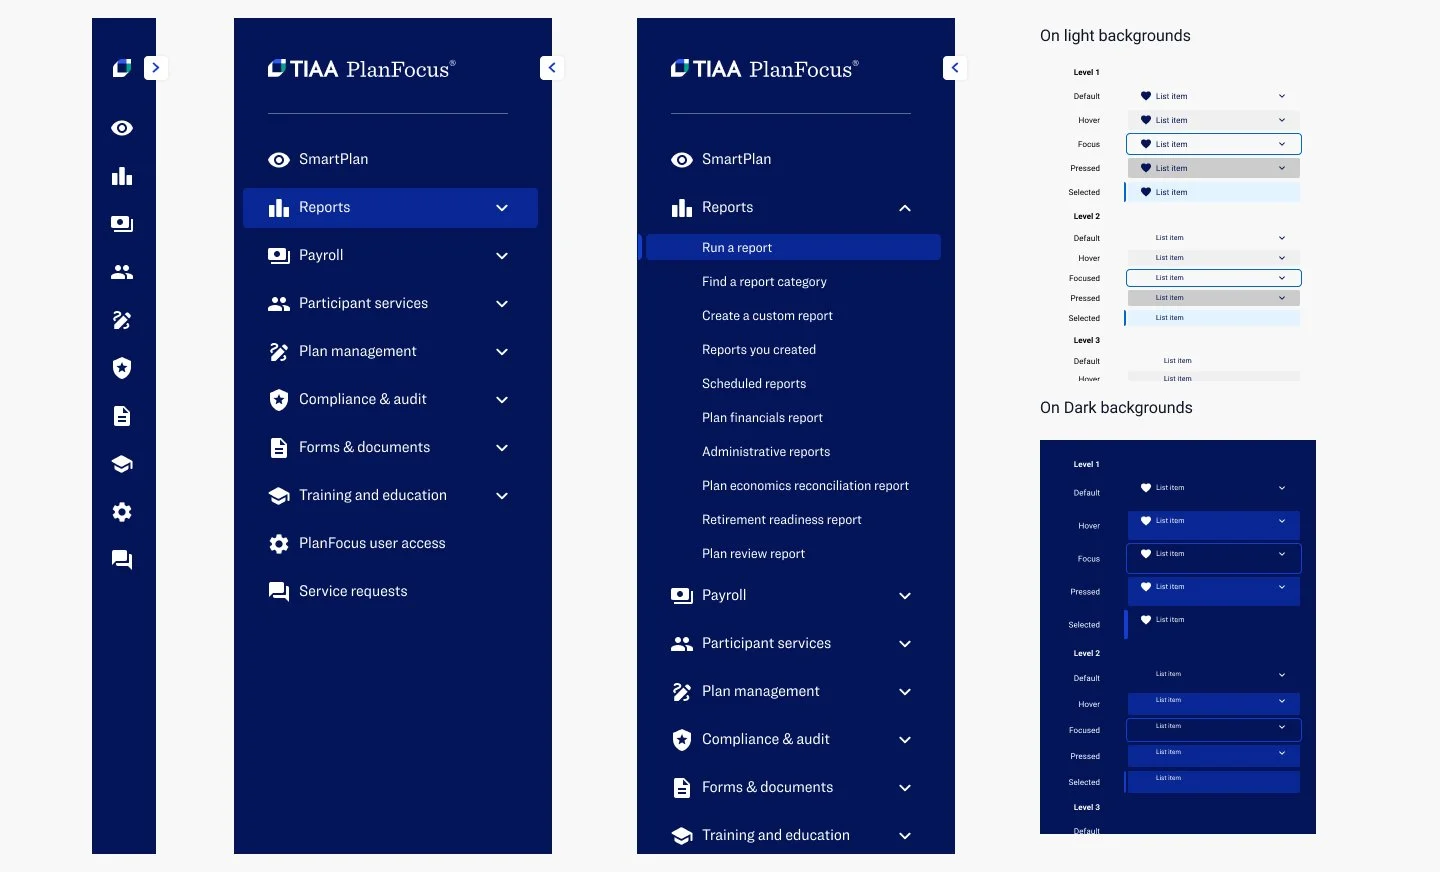Open Plan economics reconciliation report
This screenshot has height=872, width=1440.
805,486
